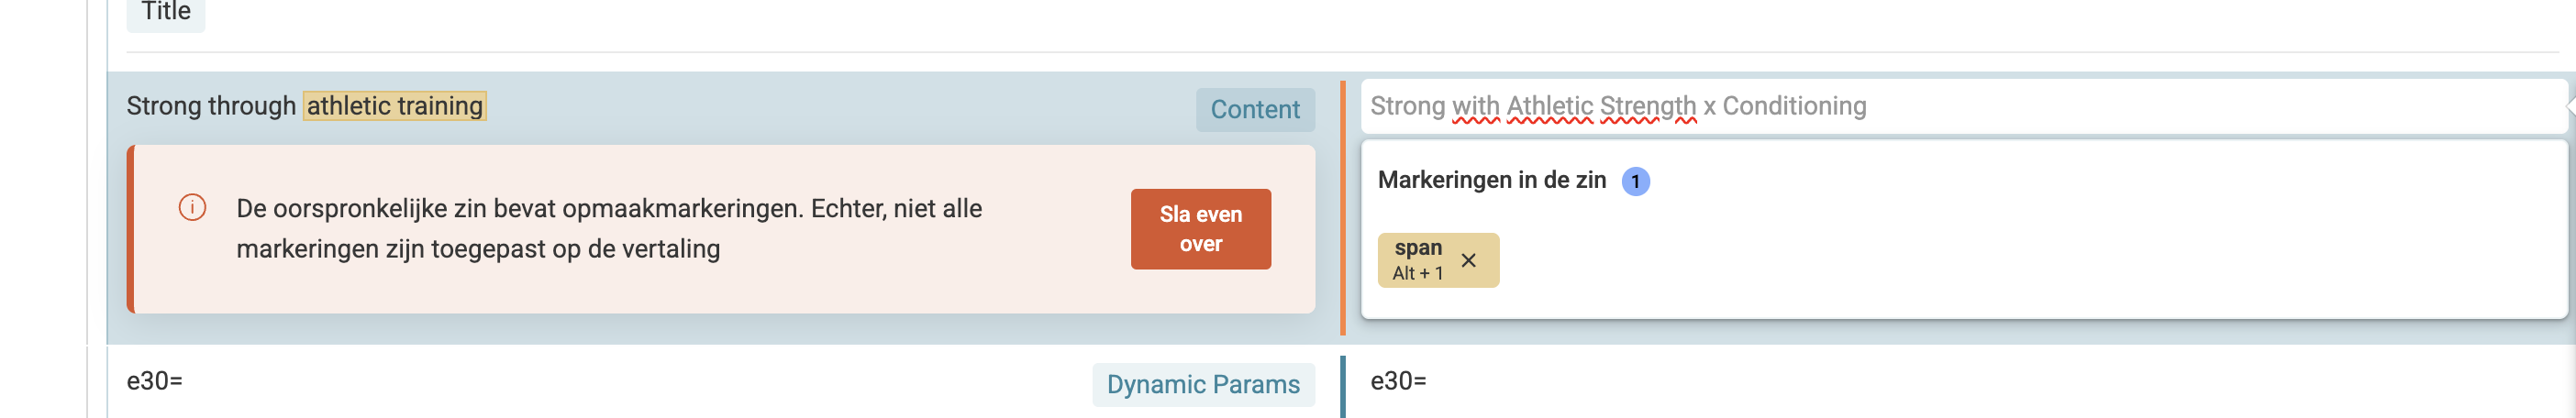The height and width of the screenshot is (418, 2576).
Task: Select the Dynamic Params type label
Action: pos(1202,385)
